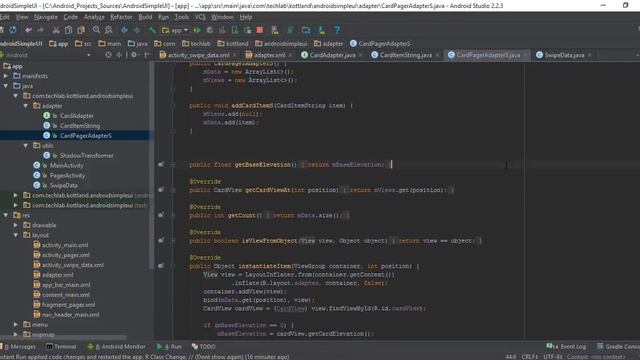Click Scroll from Source target icon

click(108, 55)
